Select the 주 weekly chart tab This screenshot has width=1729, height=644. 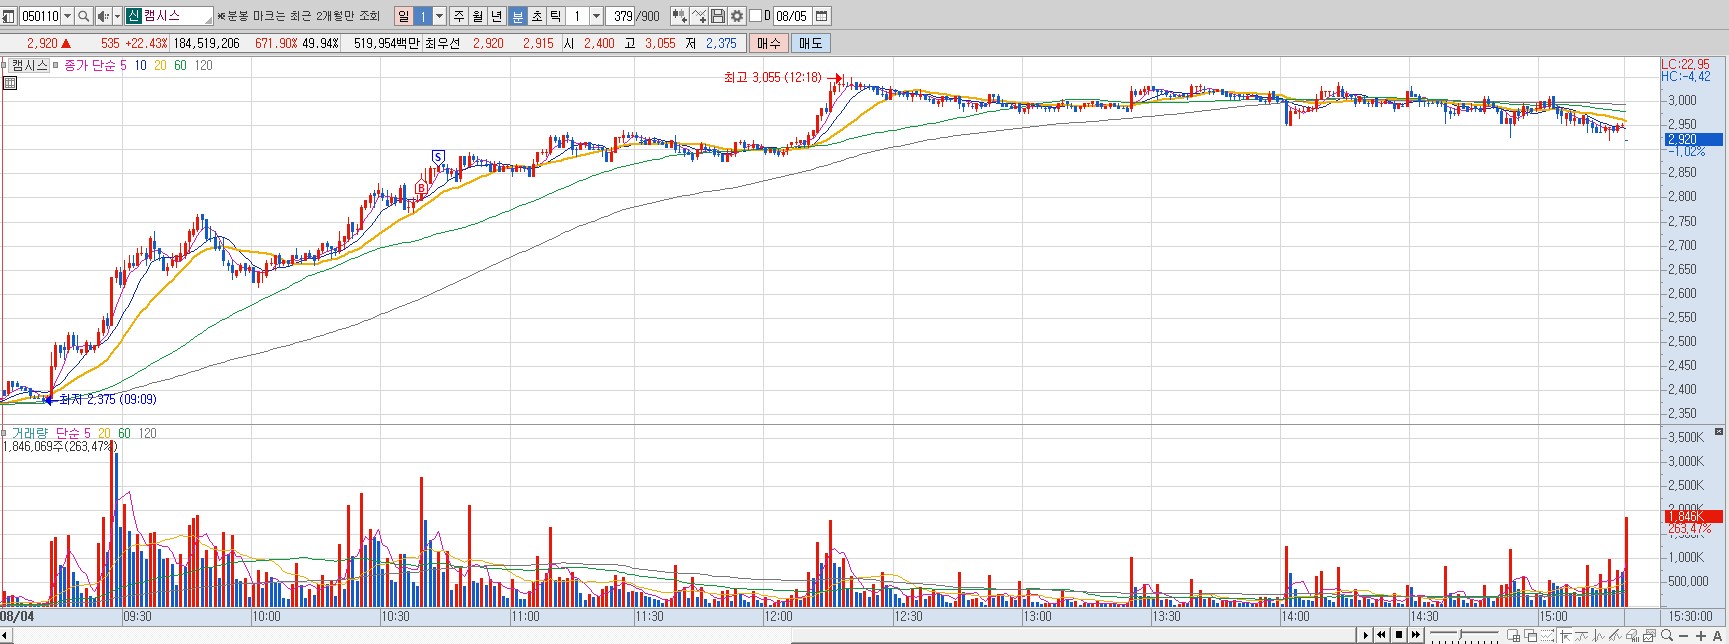coord(459,16)
